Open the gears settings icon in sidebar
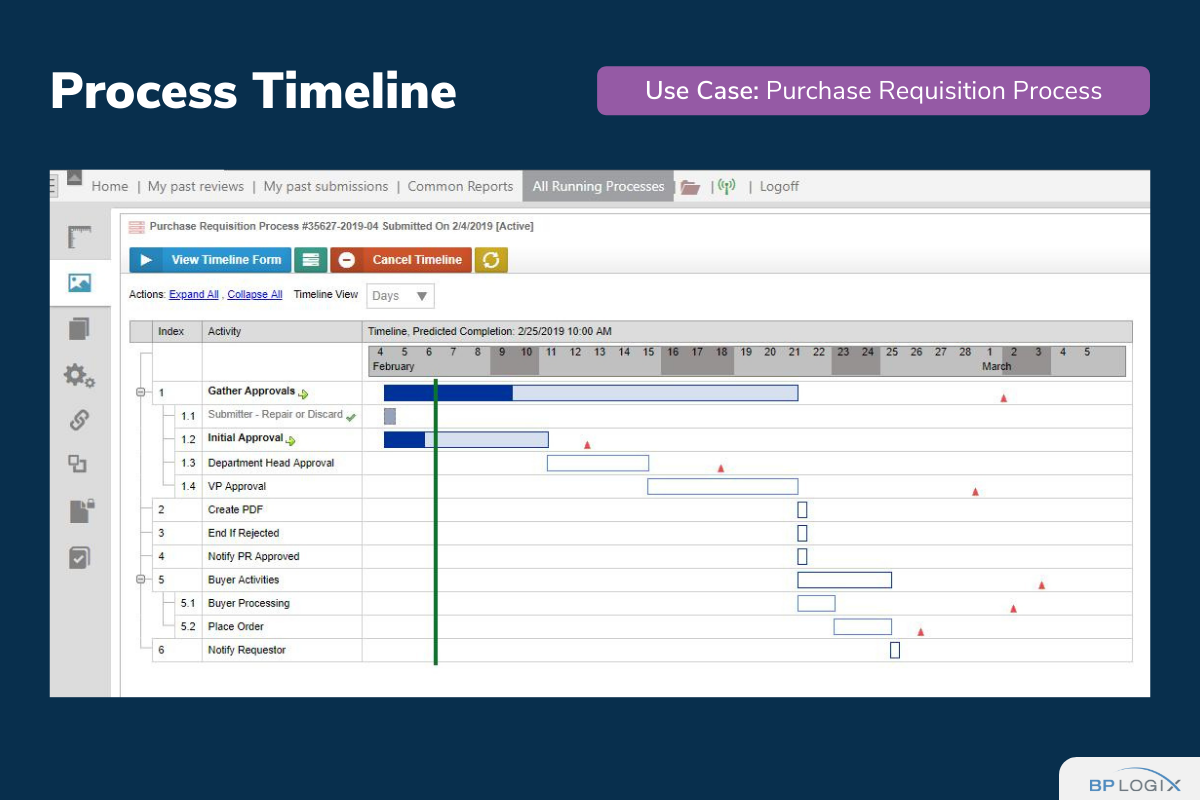 [80, 375]
